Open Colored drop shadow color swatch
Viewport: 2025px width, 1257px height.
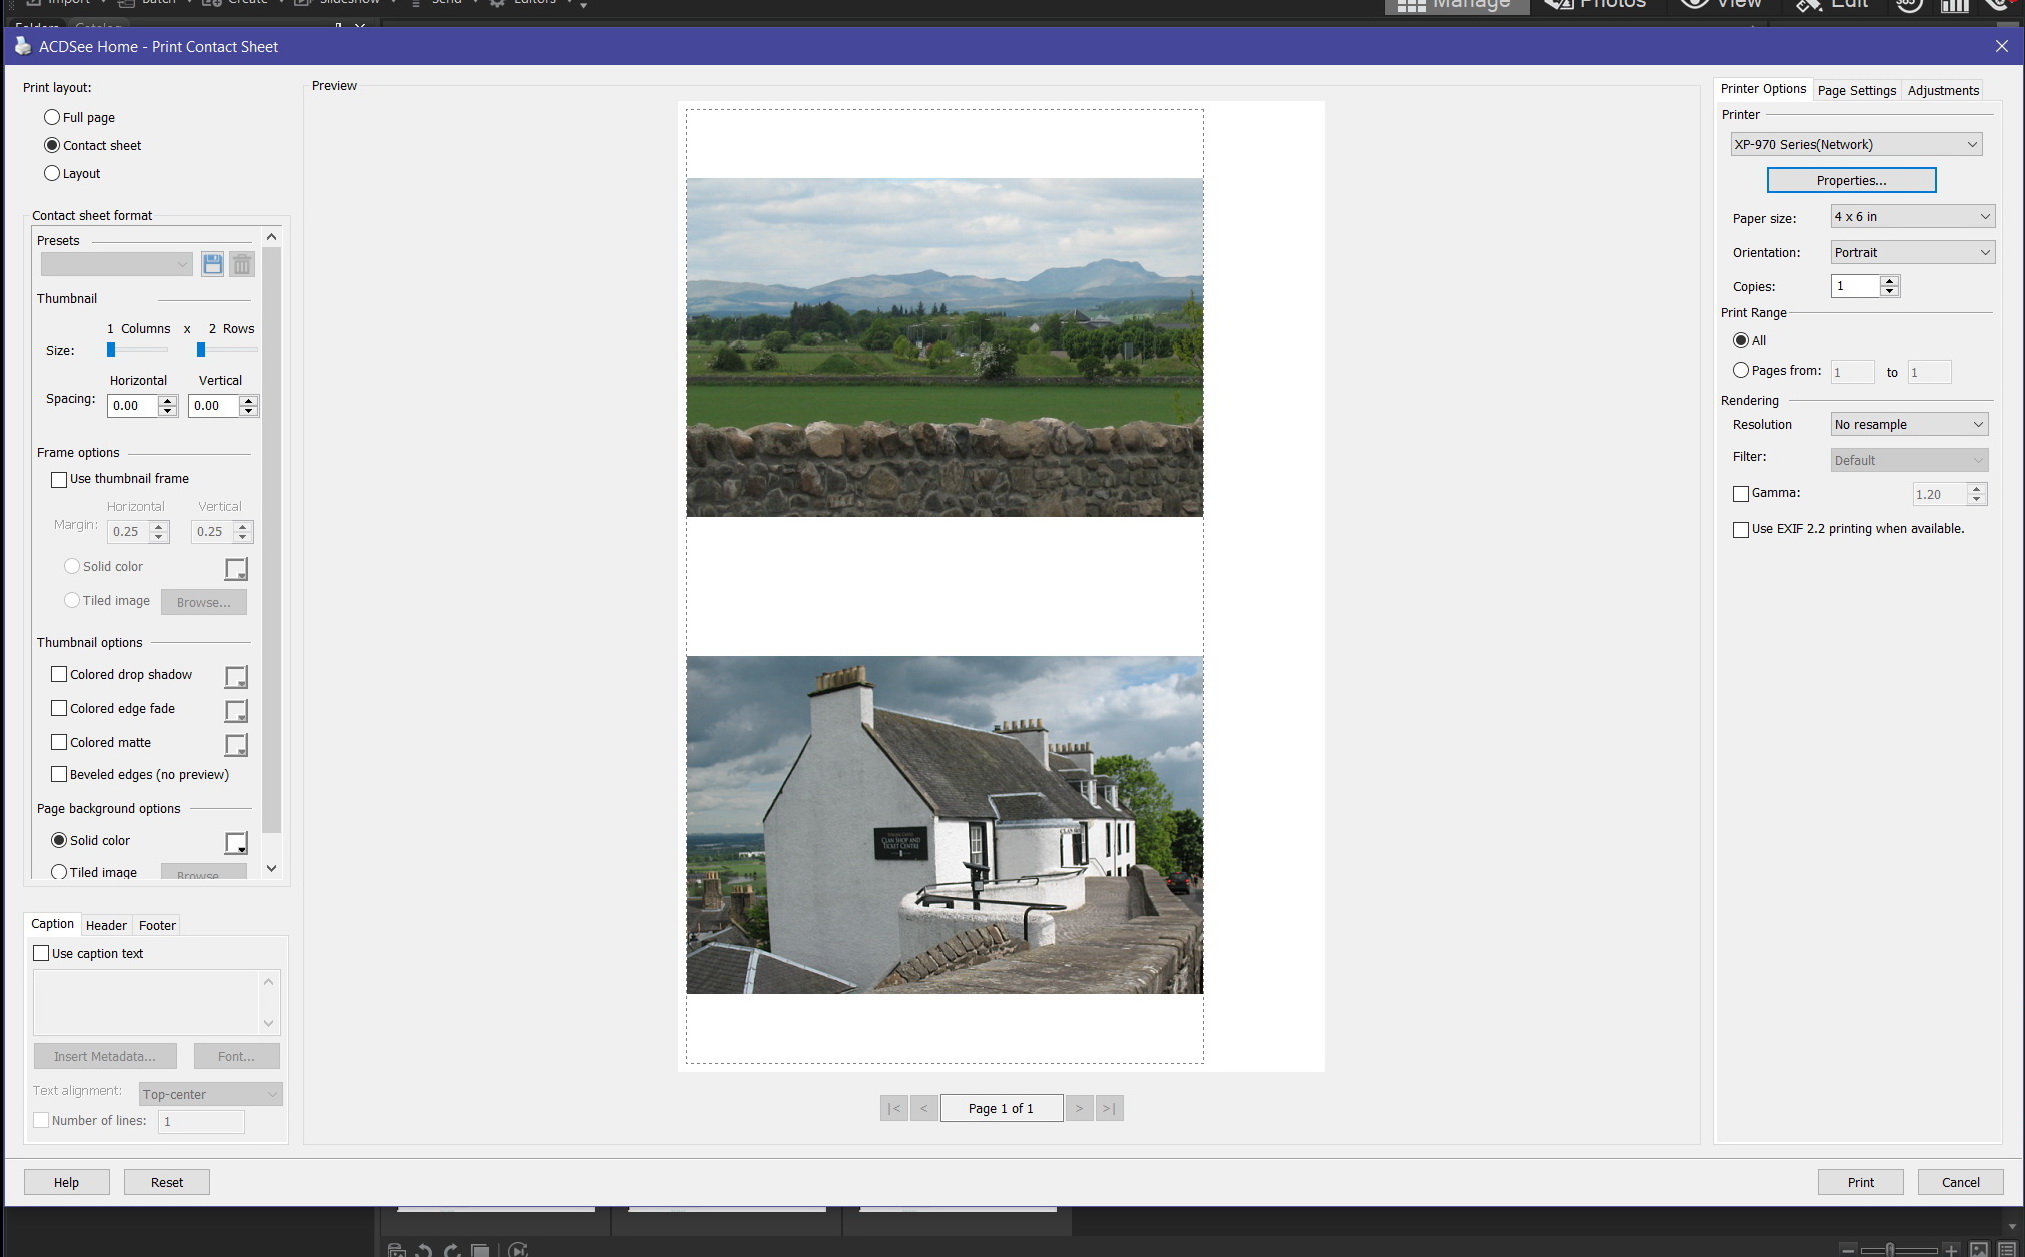tap(236, 677)
